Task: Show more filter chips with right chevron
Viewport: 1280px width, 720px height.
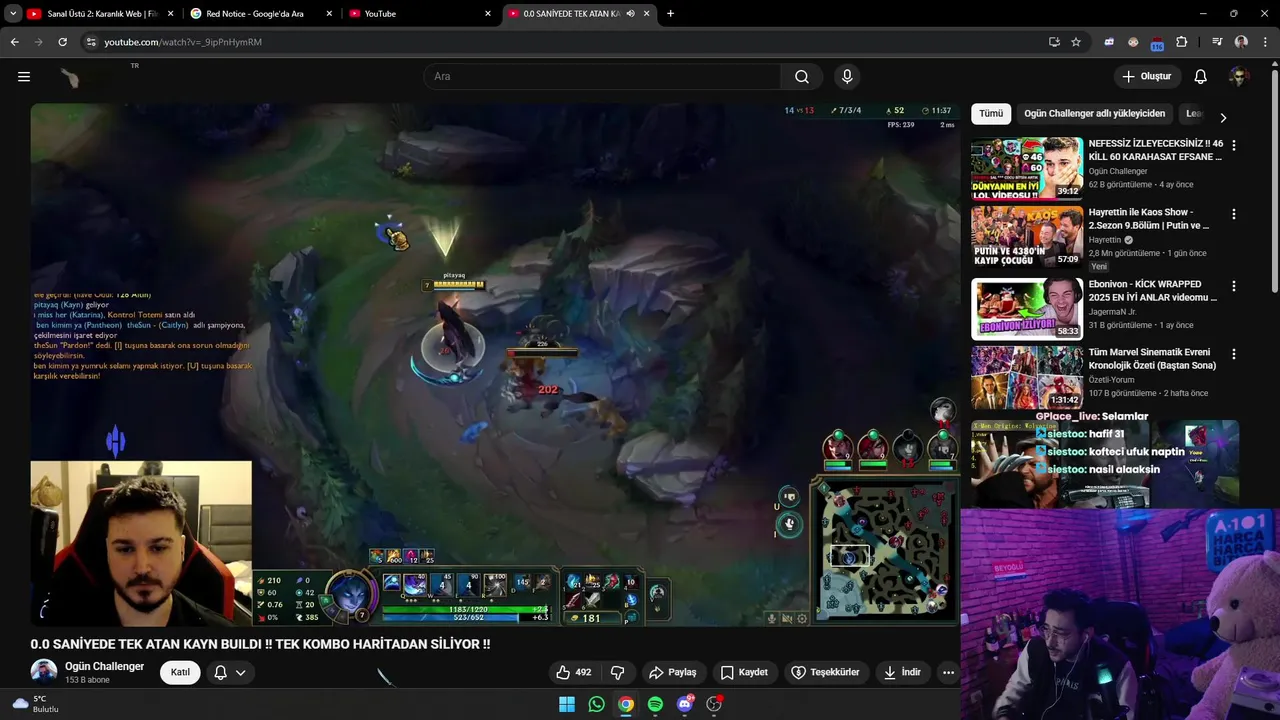Action: 1222,117
